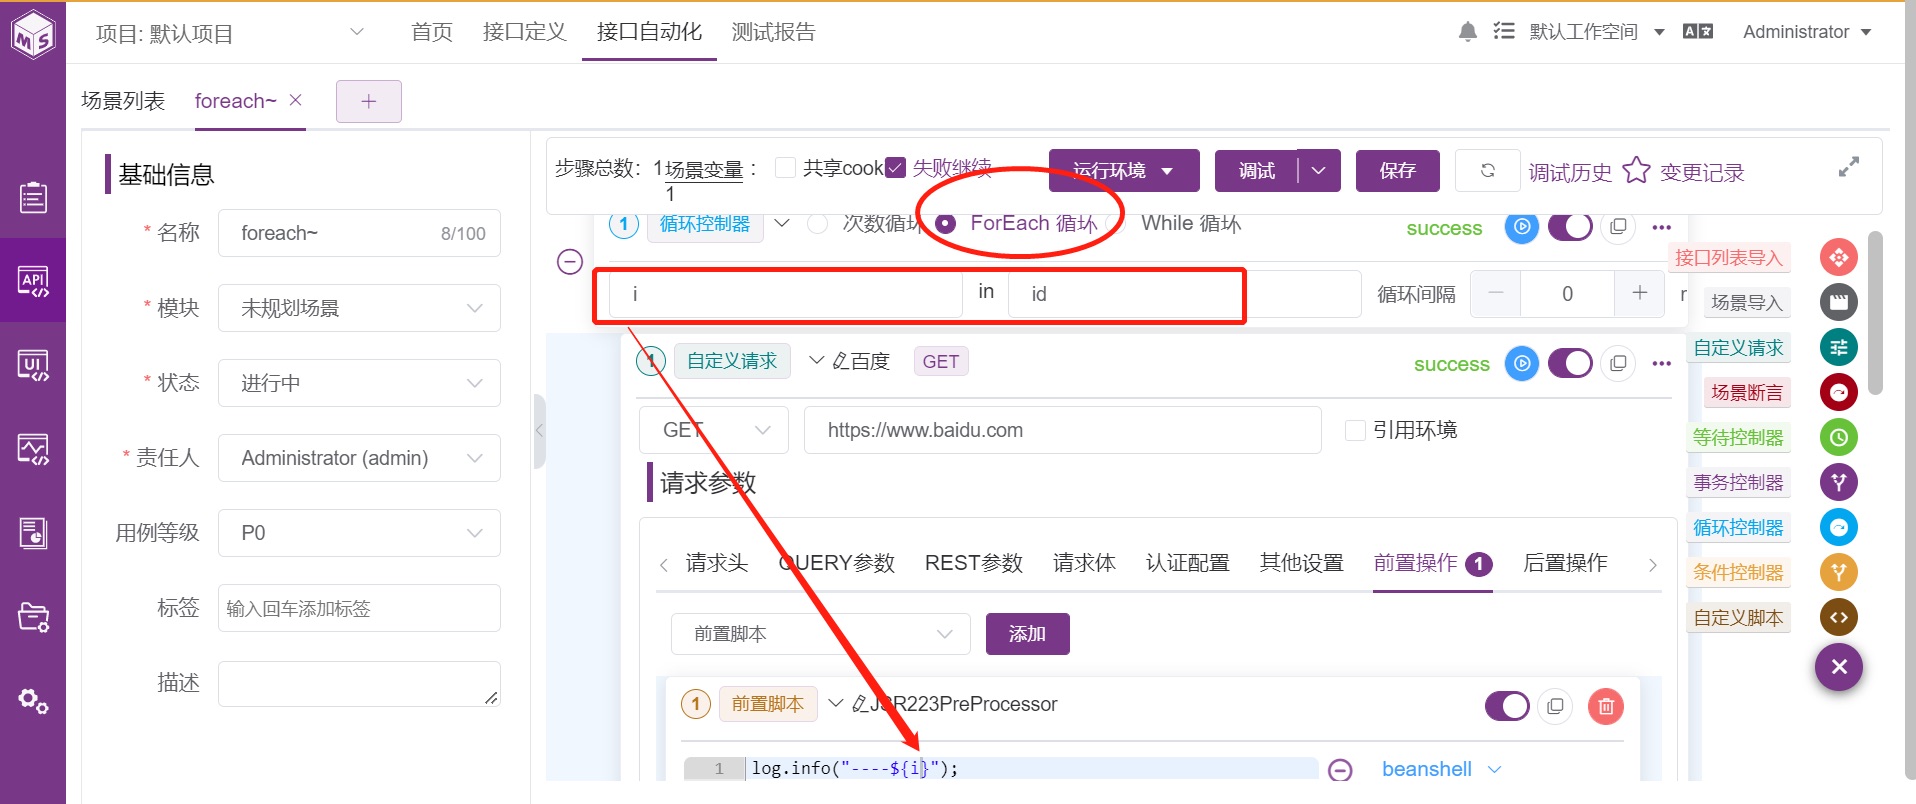Close the floating action menu
The height and width of the screenshot is (804, 1916).
[x=1839, y=667]
